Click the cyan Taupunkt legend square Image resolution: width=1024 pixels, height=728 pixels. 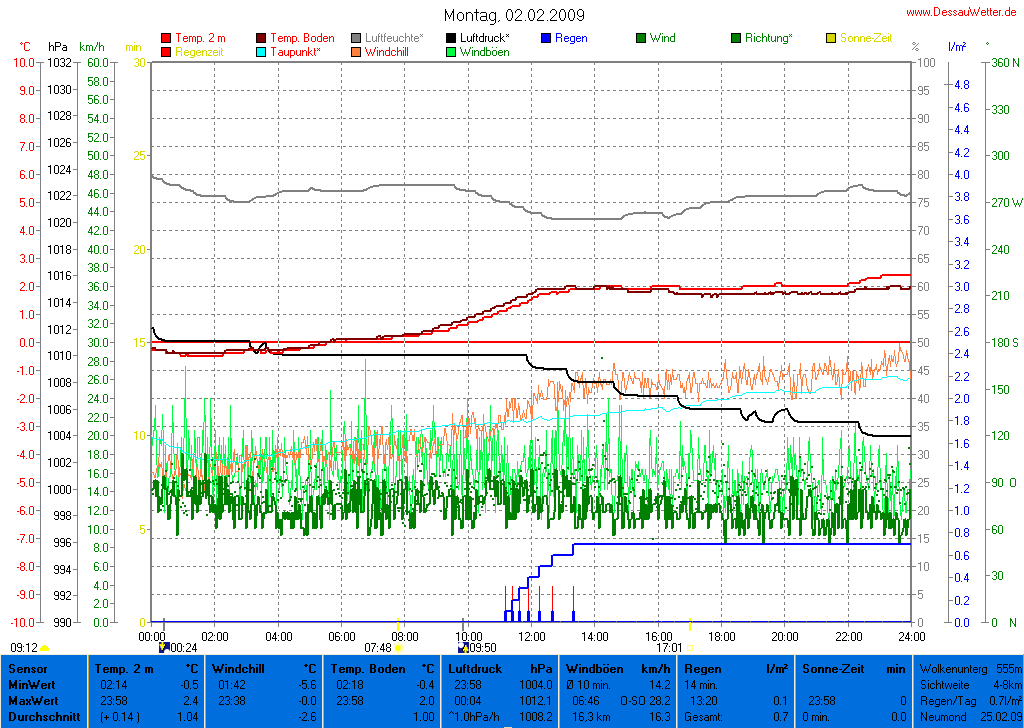(x=262, y=51)
